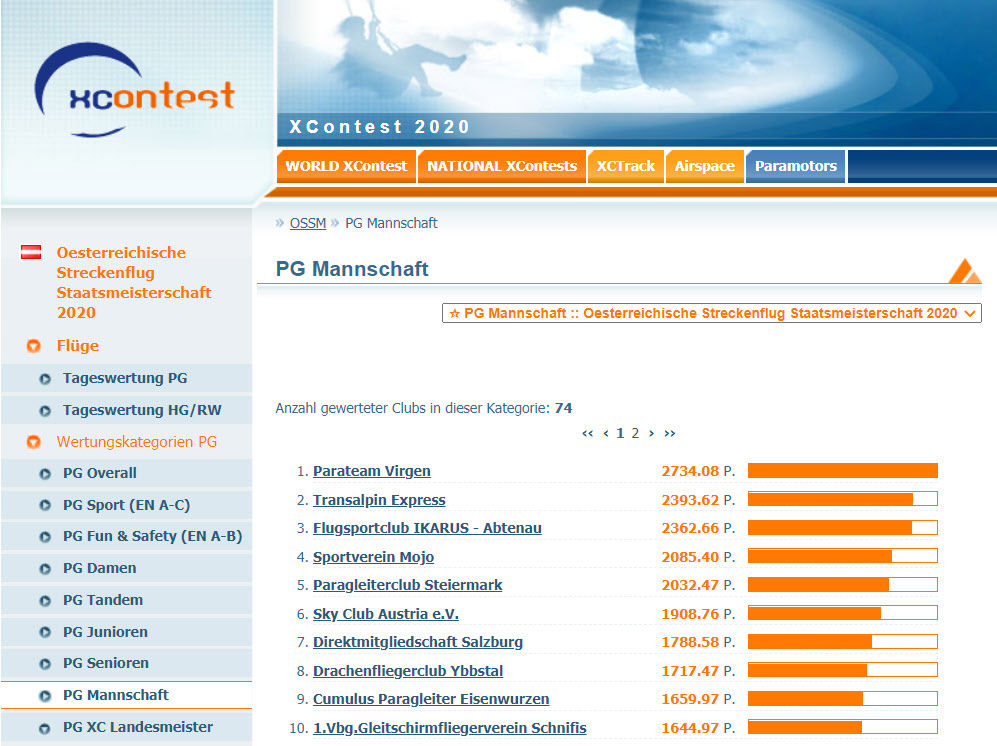997x746 pixels.
Task: Select PG Tandem category
Action: [x=103, y=600]
